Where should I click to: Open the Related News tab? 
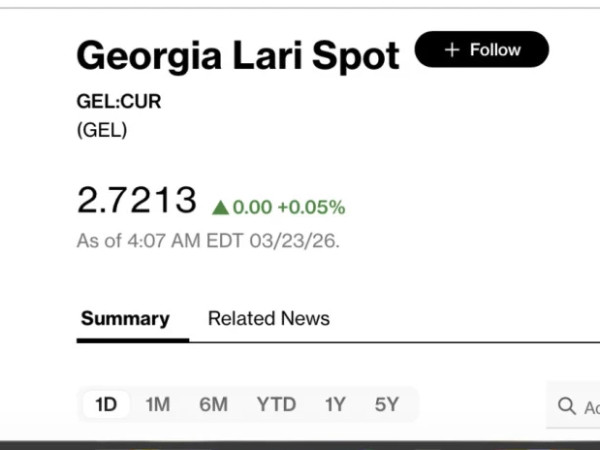[268, 319]
